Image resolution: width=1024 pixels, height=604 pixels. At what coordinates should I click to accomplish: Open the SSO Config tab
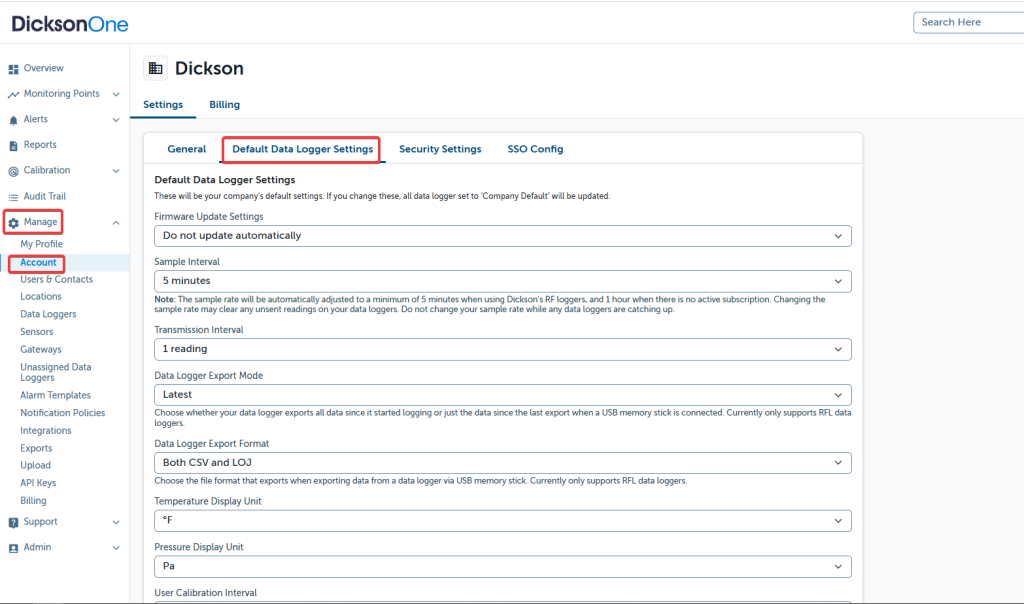535,149
